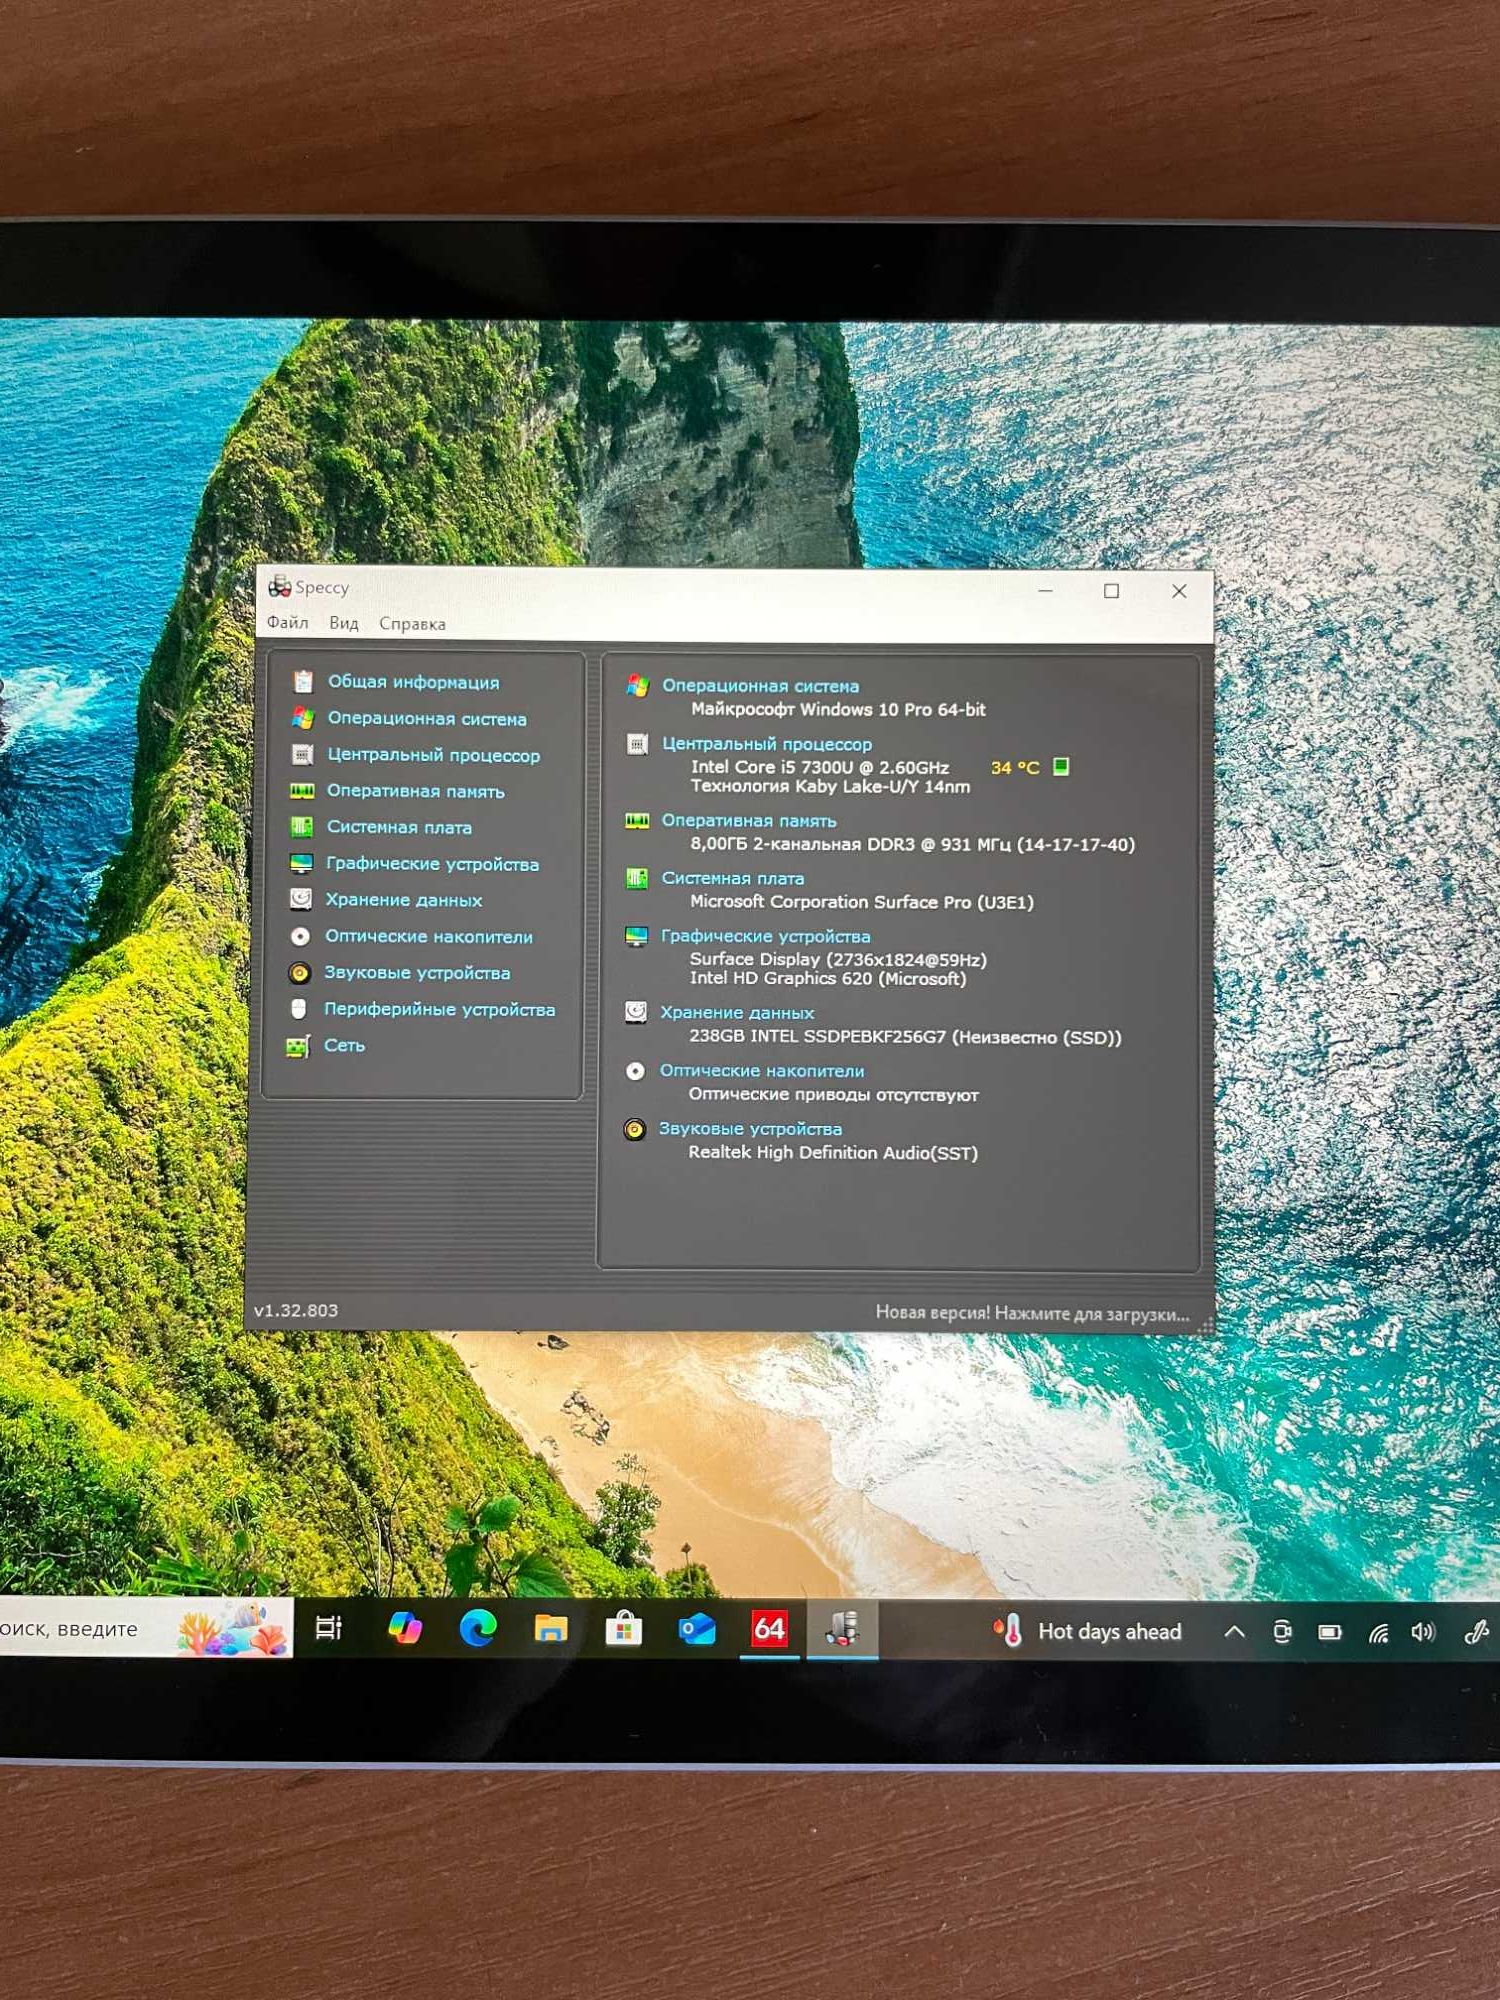Click the audio speaker icon in the summary panel
The width and height of the screenshot is (1500, 2000).
[x=634, y=1129]
